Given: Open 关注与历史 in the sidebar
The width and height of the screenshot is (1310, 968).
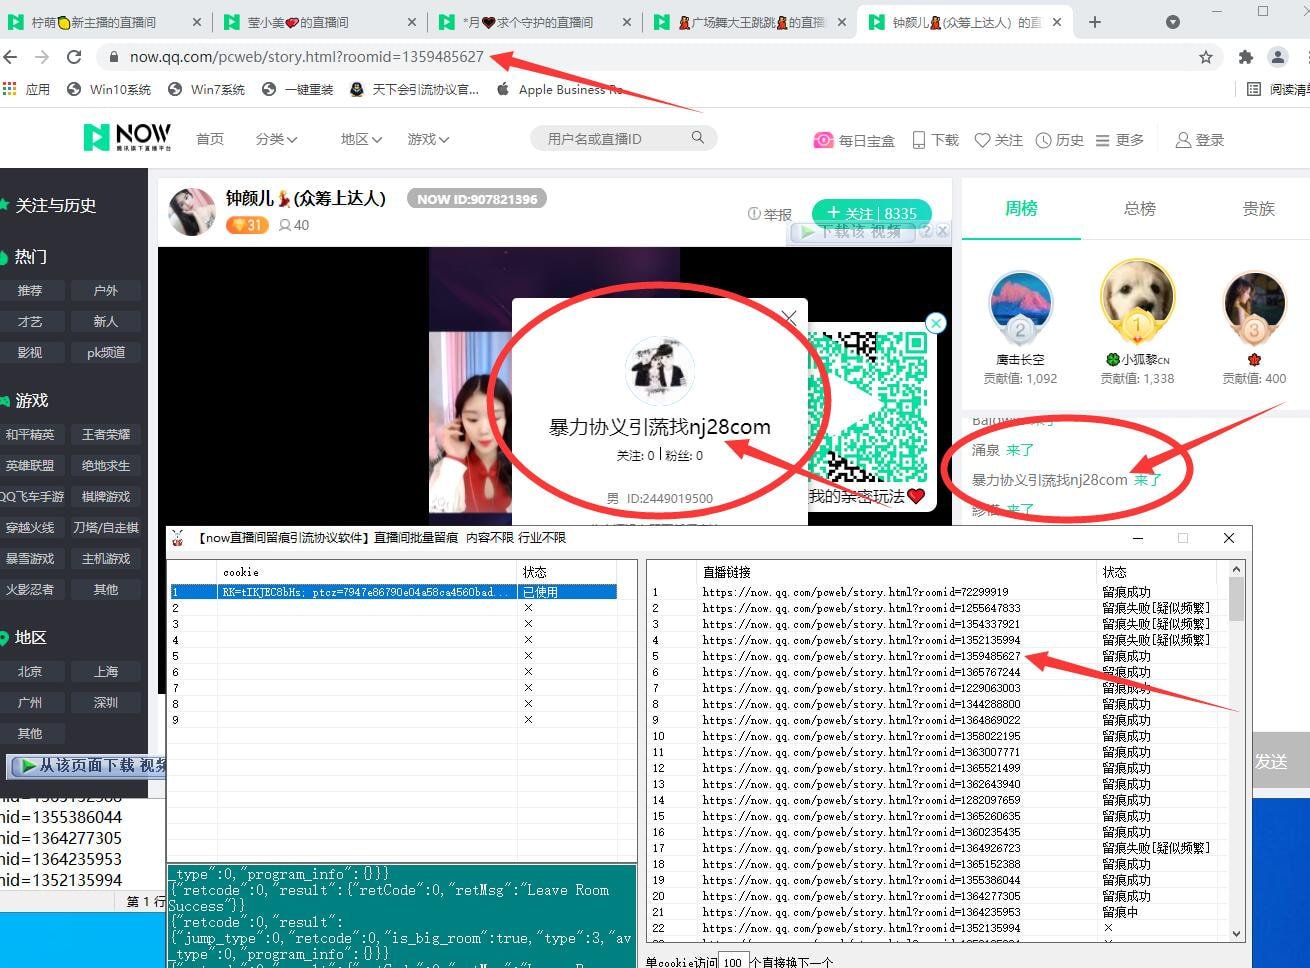Looking at the screenshot, I should [50, 205].
